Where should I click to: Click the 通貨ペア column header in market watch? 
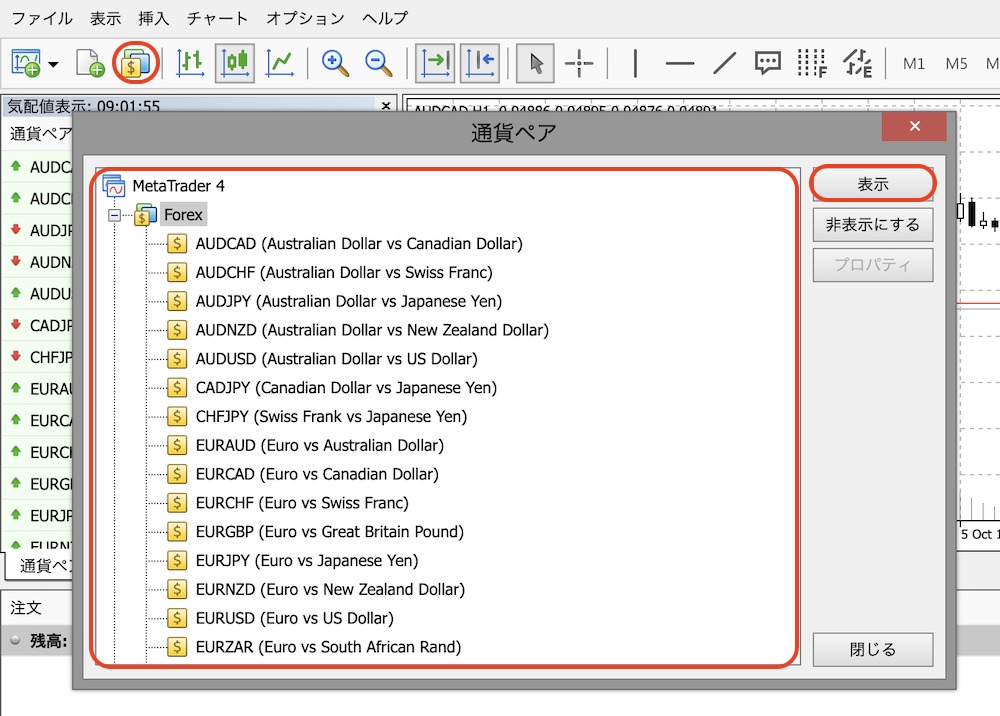coord(40,133)
